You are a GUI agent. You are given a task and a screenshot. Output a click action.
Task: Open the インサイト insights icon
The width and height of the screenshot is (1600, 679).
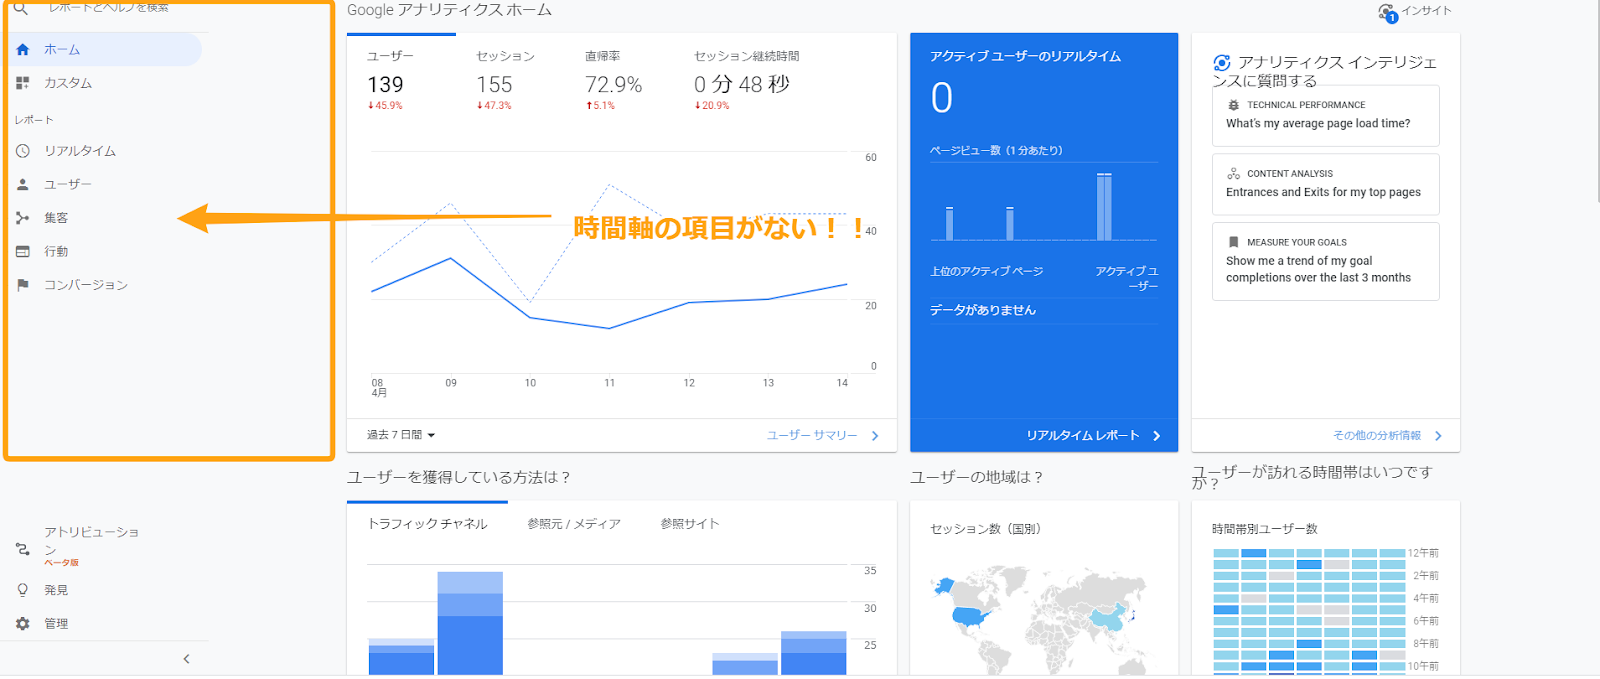coord(1387,12)
